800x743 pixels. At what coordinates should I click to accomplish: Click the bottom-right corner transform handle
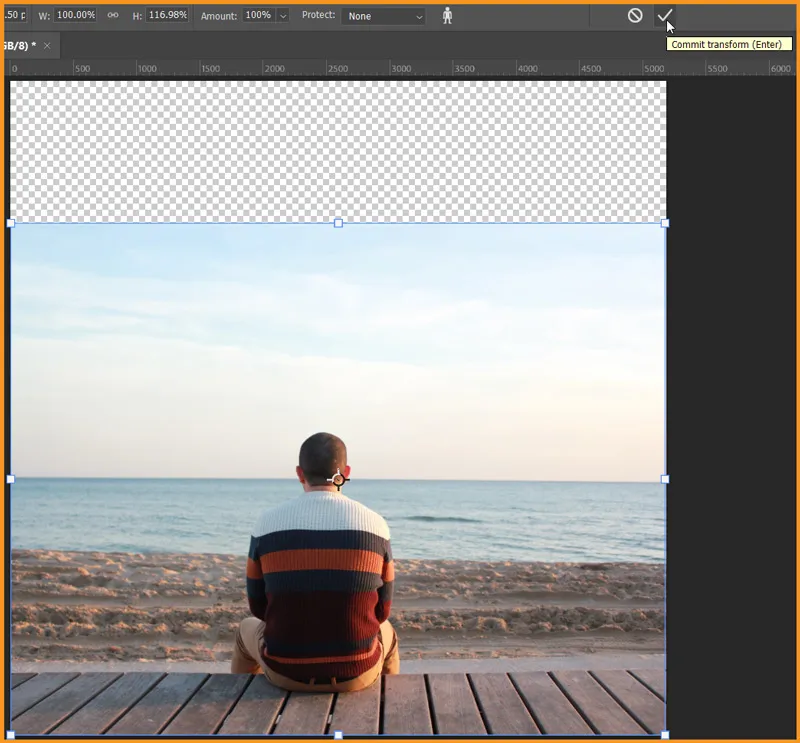665,735
